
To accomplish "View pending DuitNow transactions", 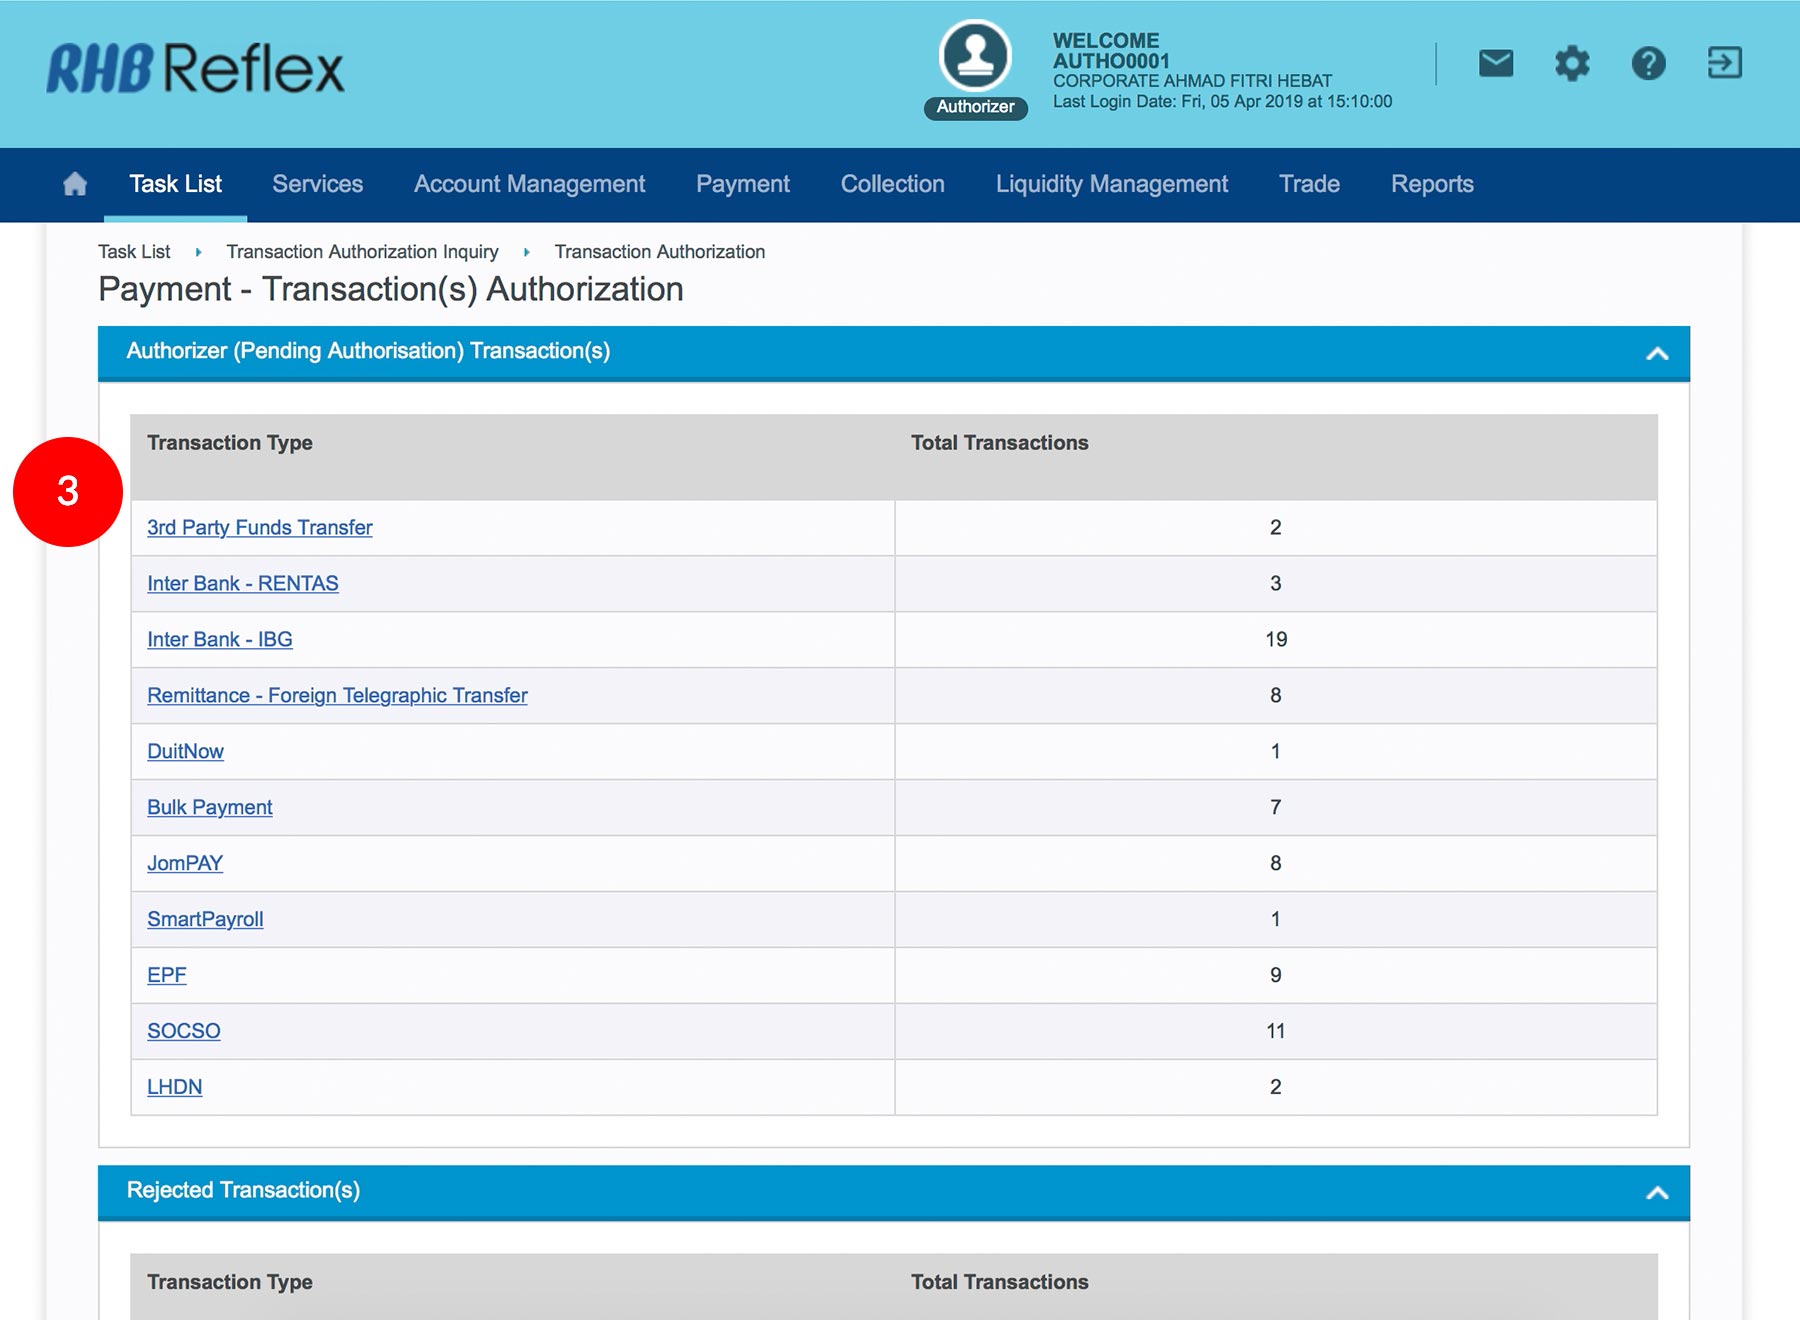I will click(x=185, y=751).
